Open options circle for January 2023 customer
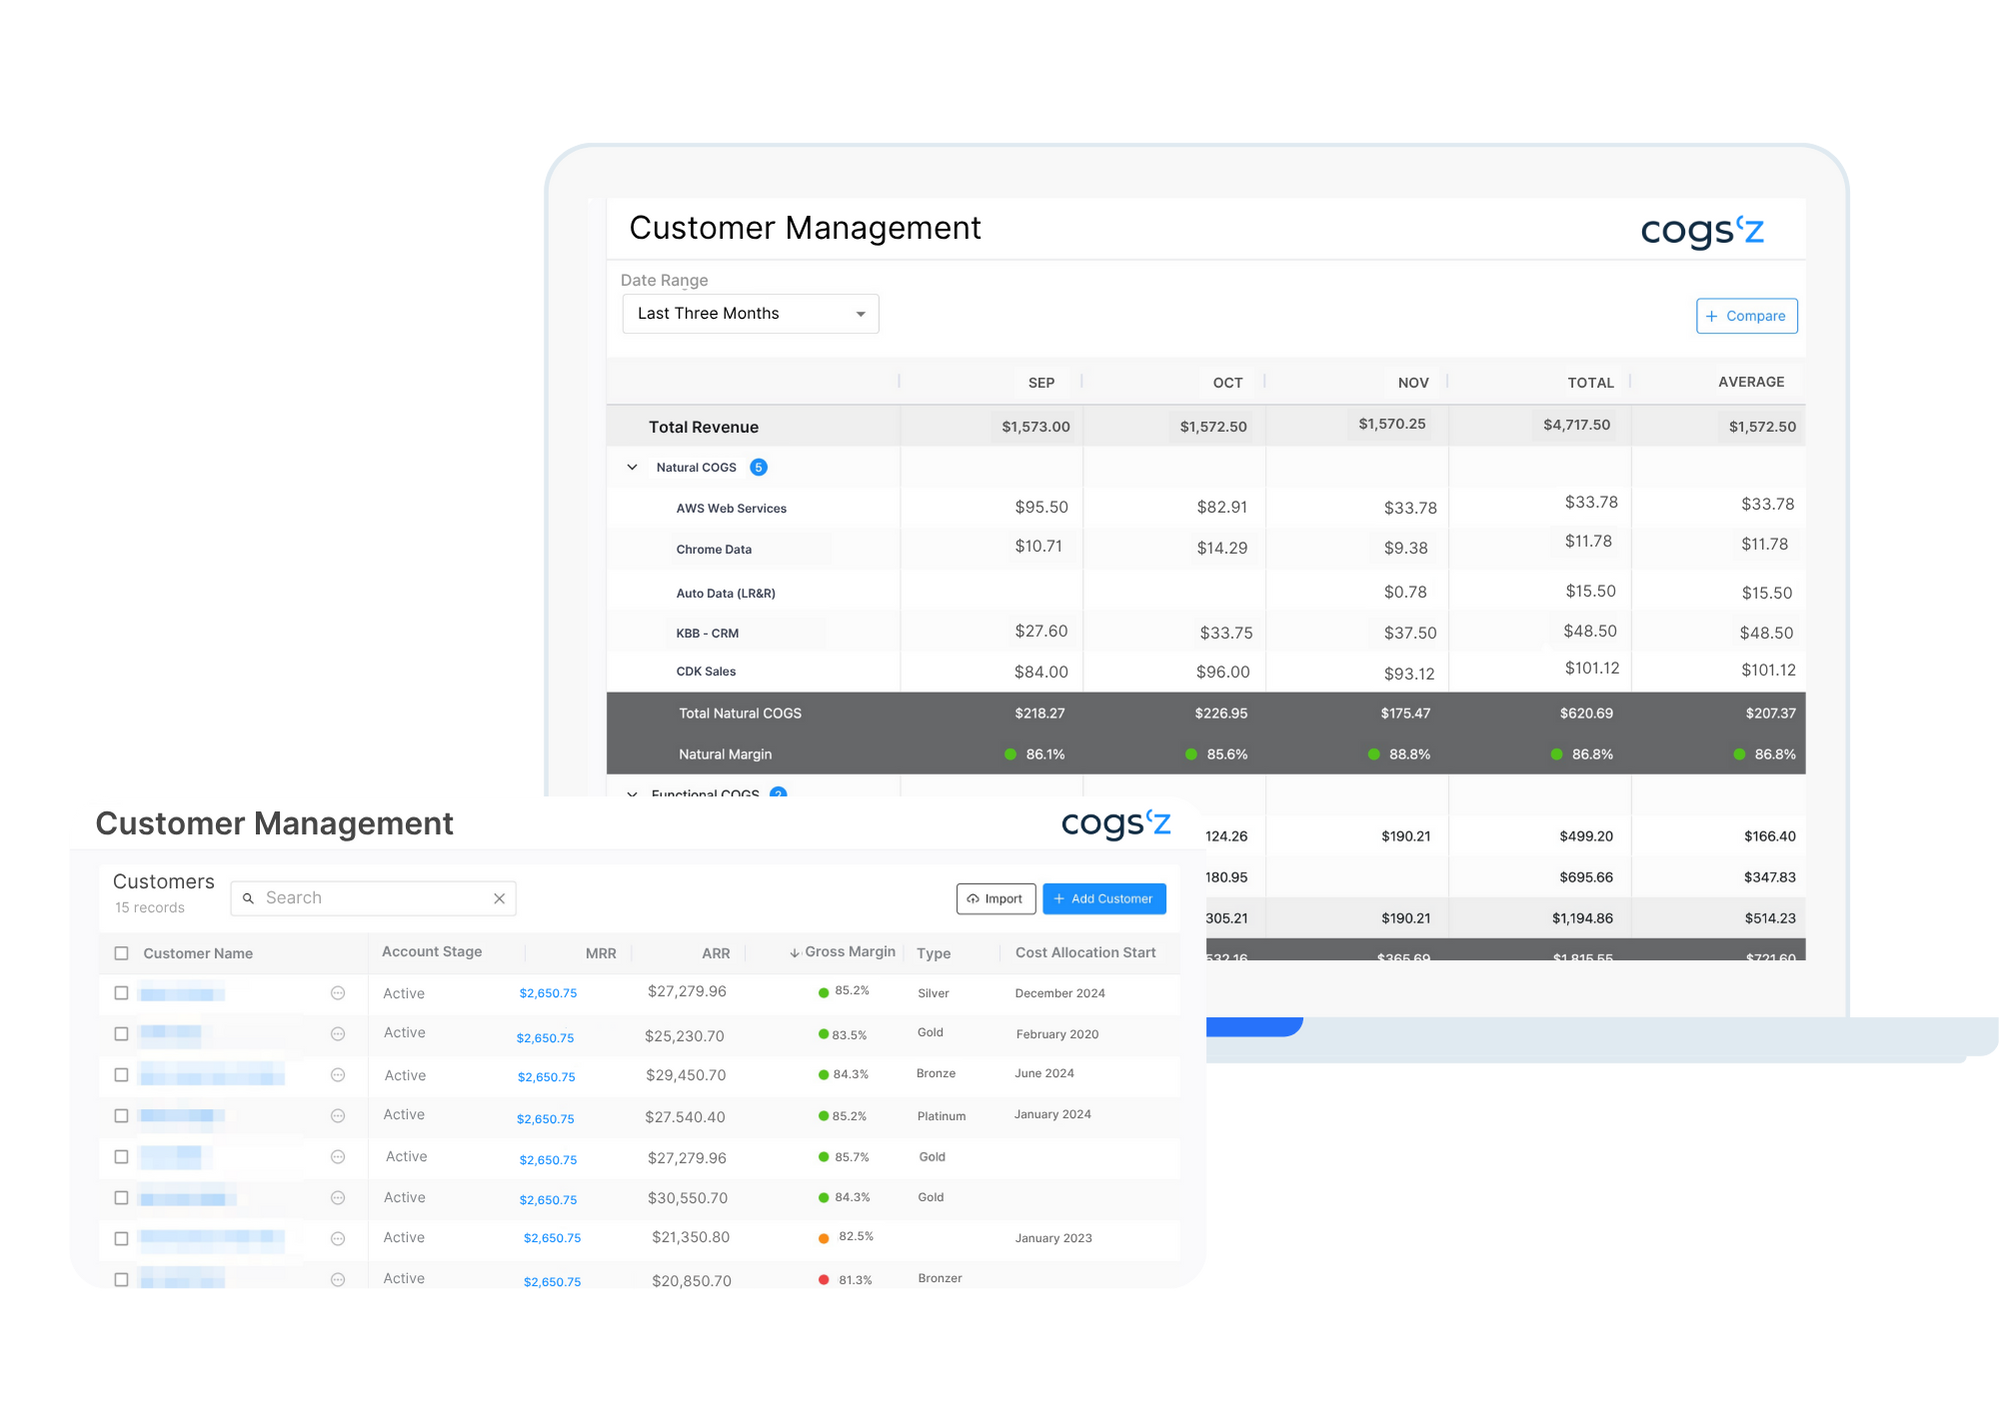2000x1428 pixels. (x=338, y=1239)
